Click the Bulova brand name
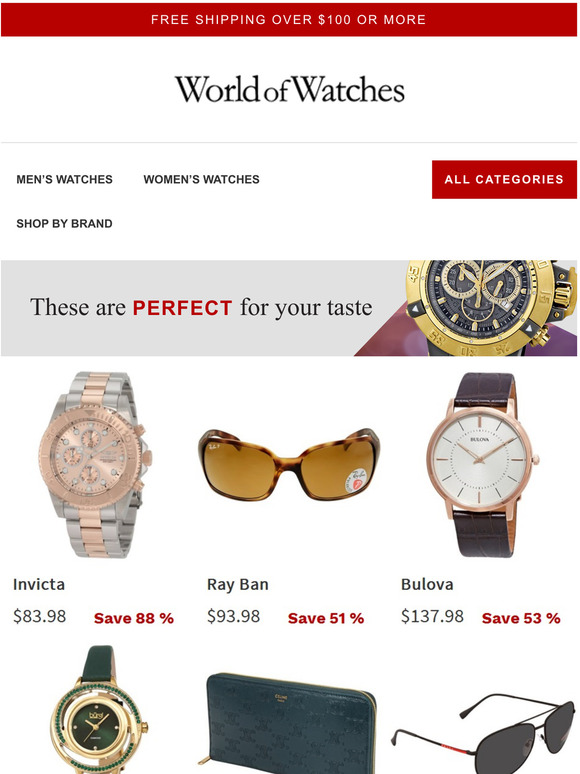The image size is (580, 774). pos(427,584)
